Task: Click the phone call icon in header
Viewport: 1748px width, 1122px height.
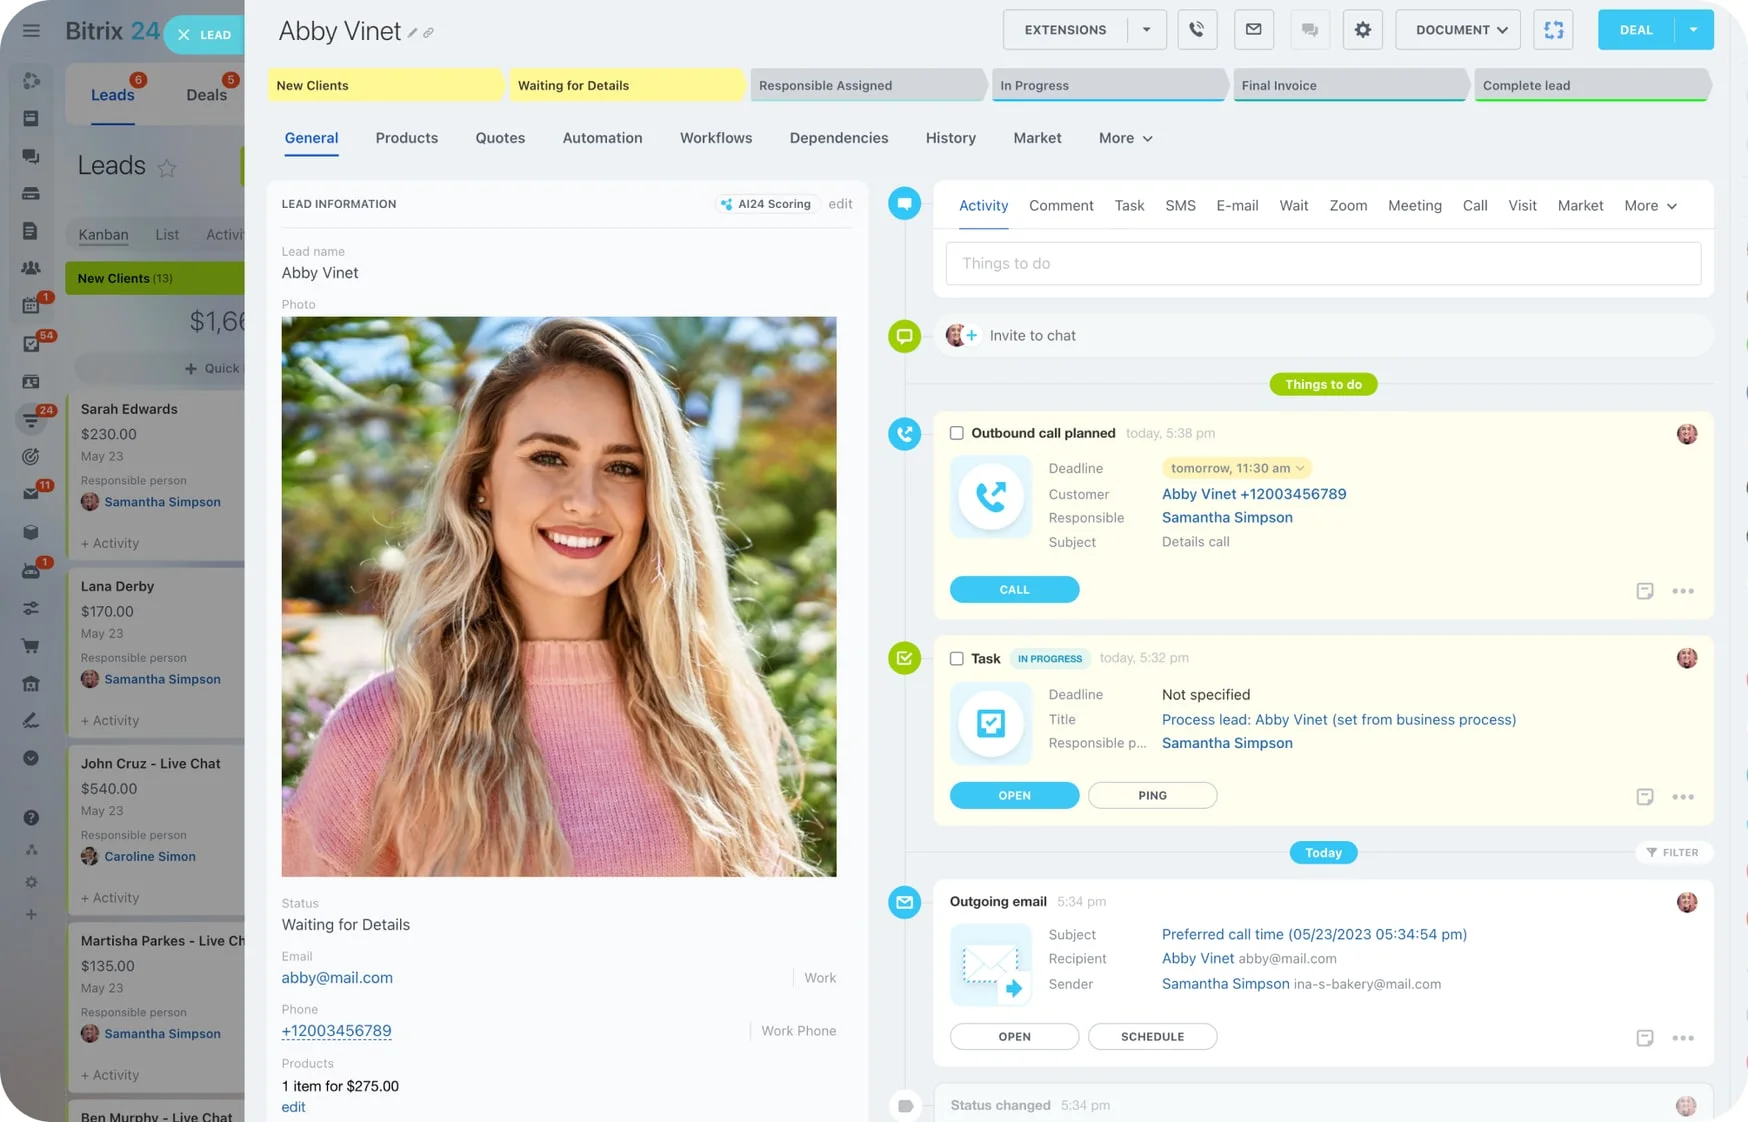Action: point(1196,30)
